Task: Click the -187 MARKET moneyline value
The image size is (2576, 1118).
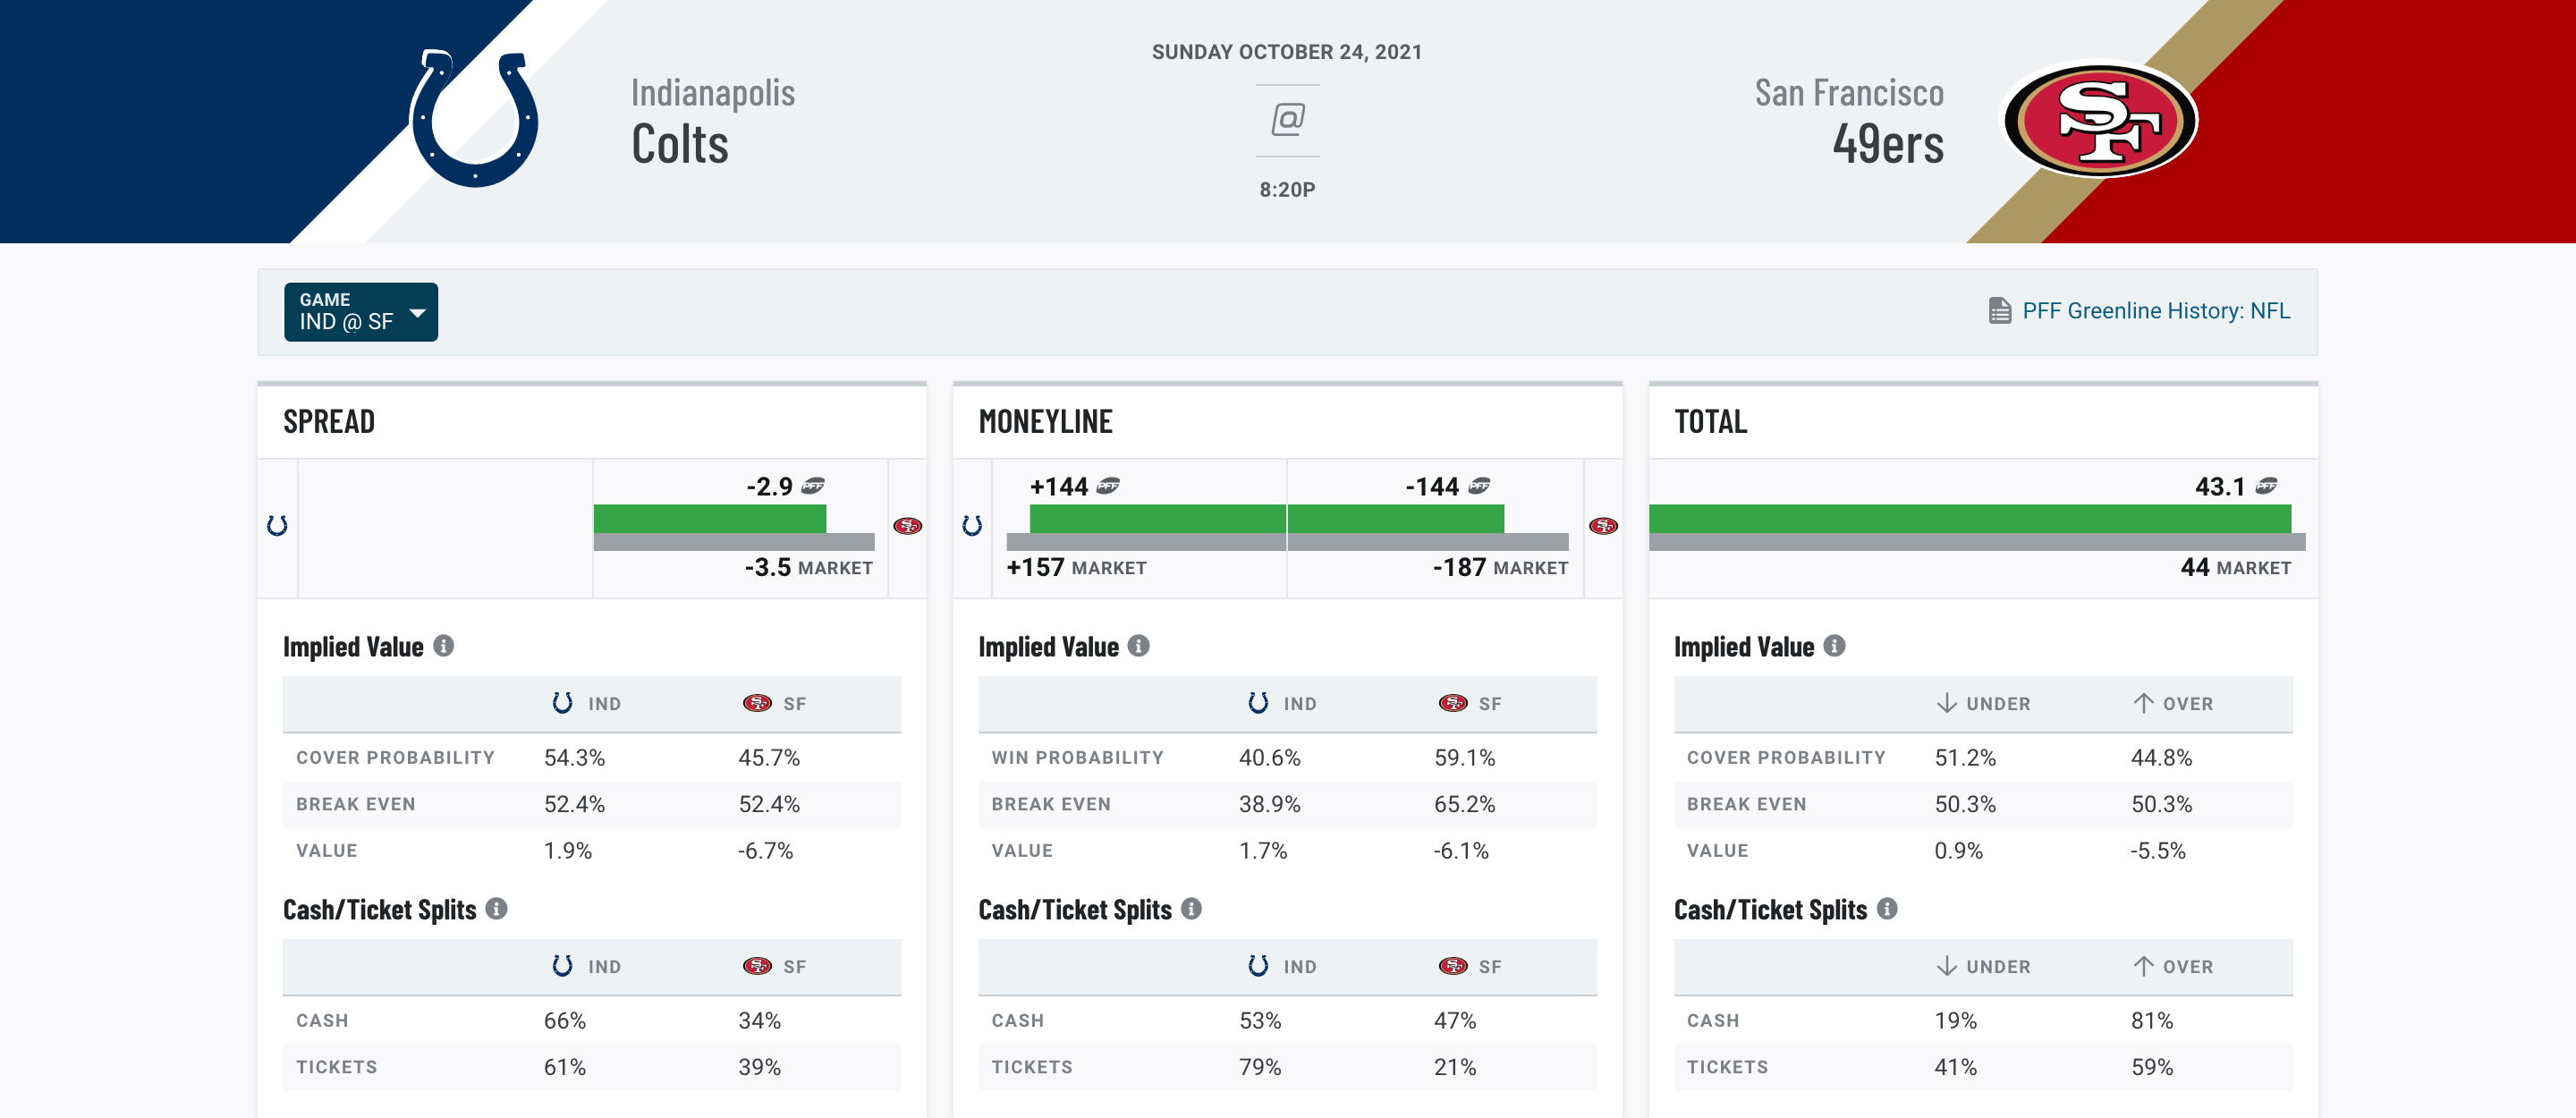Action: coord(1500,568)
